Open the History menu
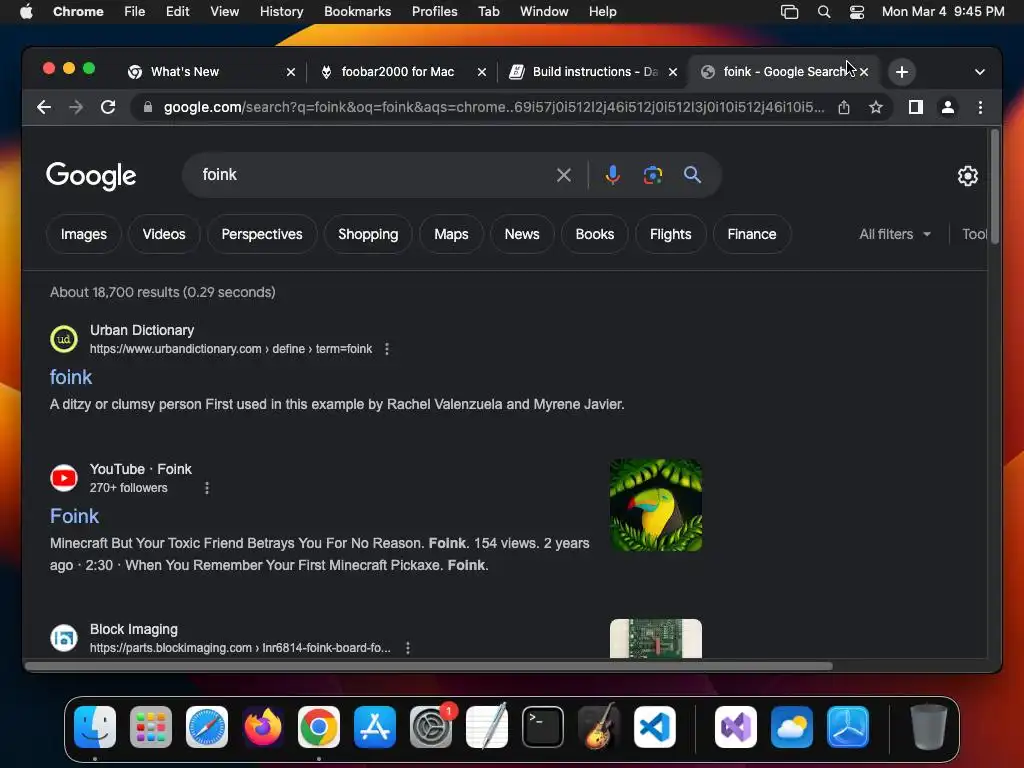 [281, 12]
